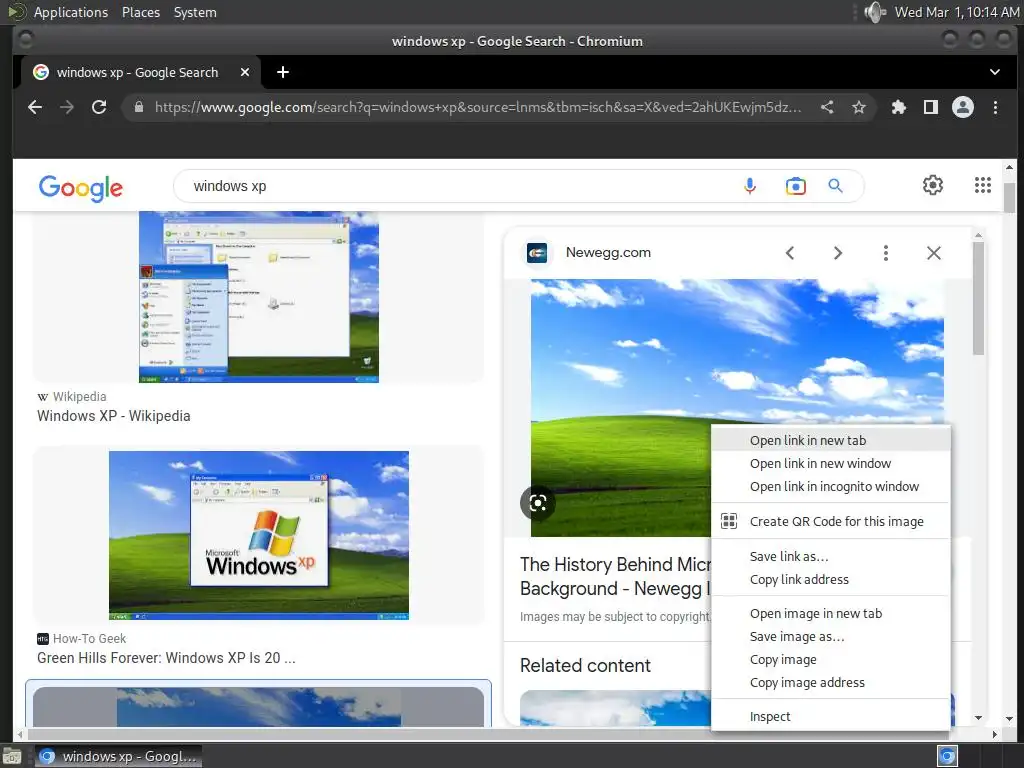1024x768 pixels.
Task: Go back using the browser back arrow
Action: (35, 107)
